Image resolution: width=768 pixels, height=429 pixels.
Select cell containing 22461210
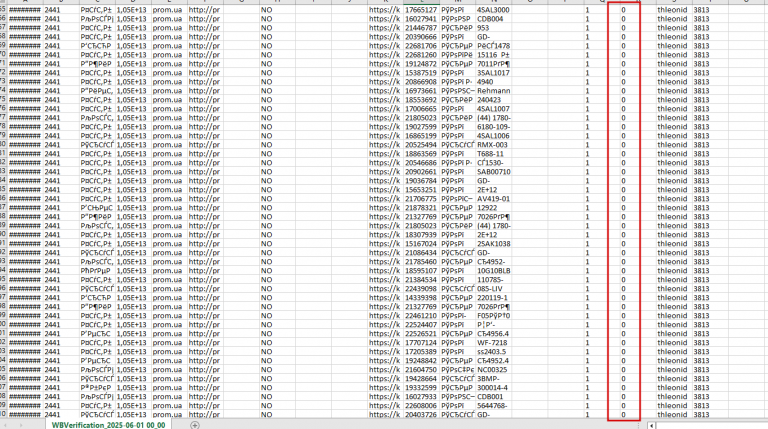[x=421, y=315]
